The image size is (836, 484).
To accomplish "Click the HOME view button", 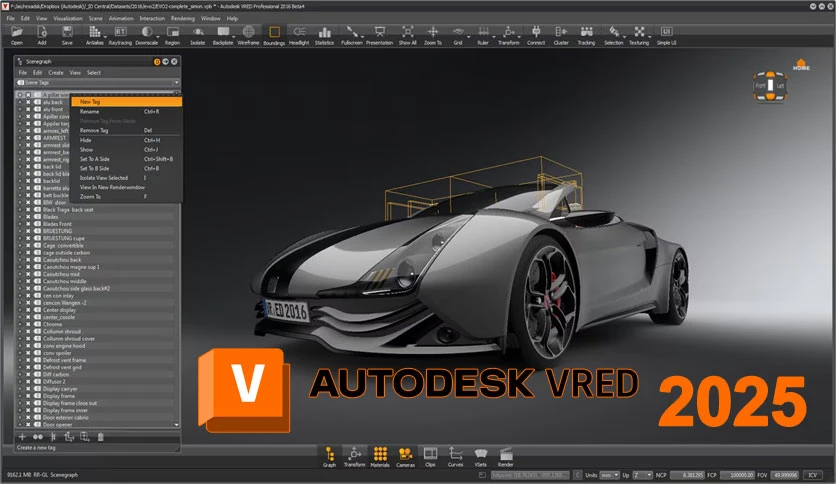I will point(801,65).
